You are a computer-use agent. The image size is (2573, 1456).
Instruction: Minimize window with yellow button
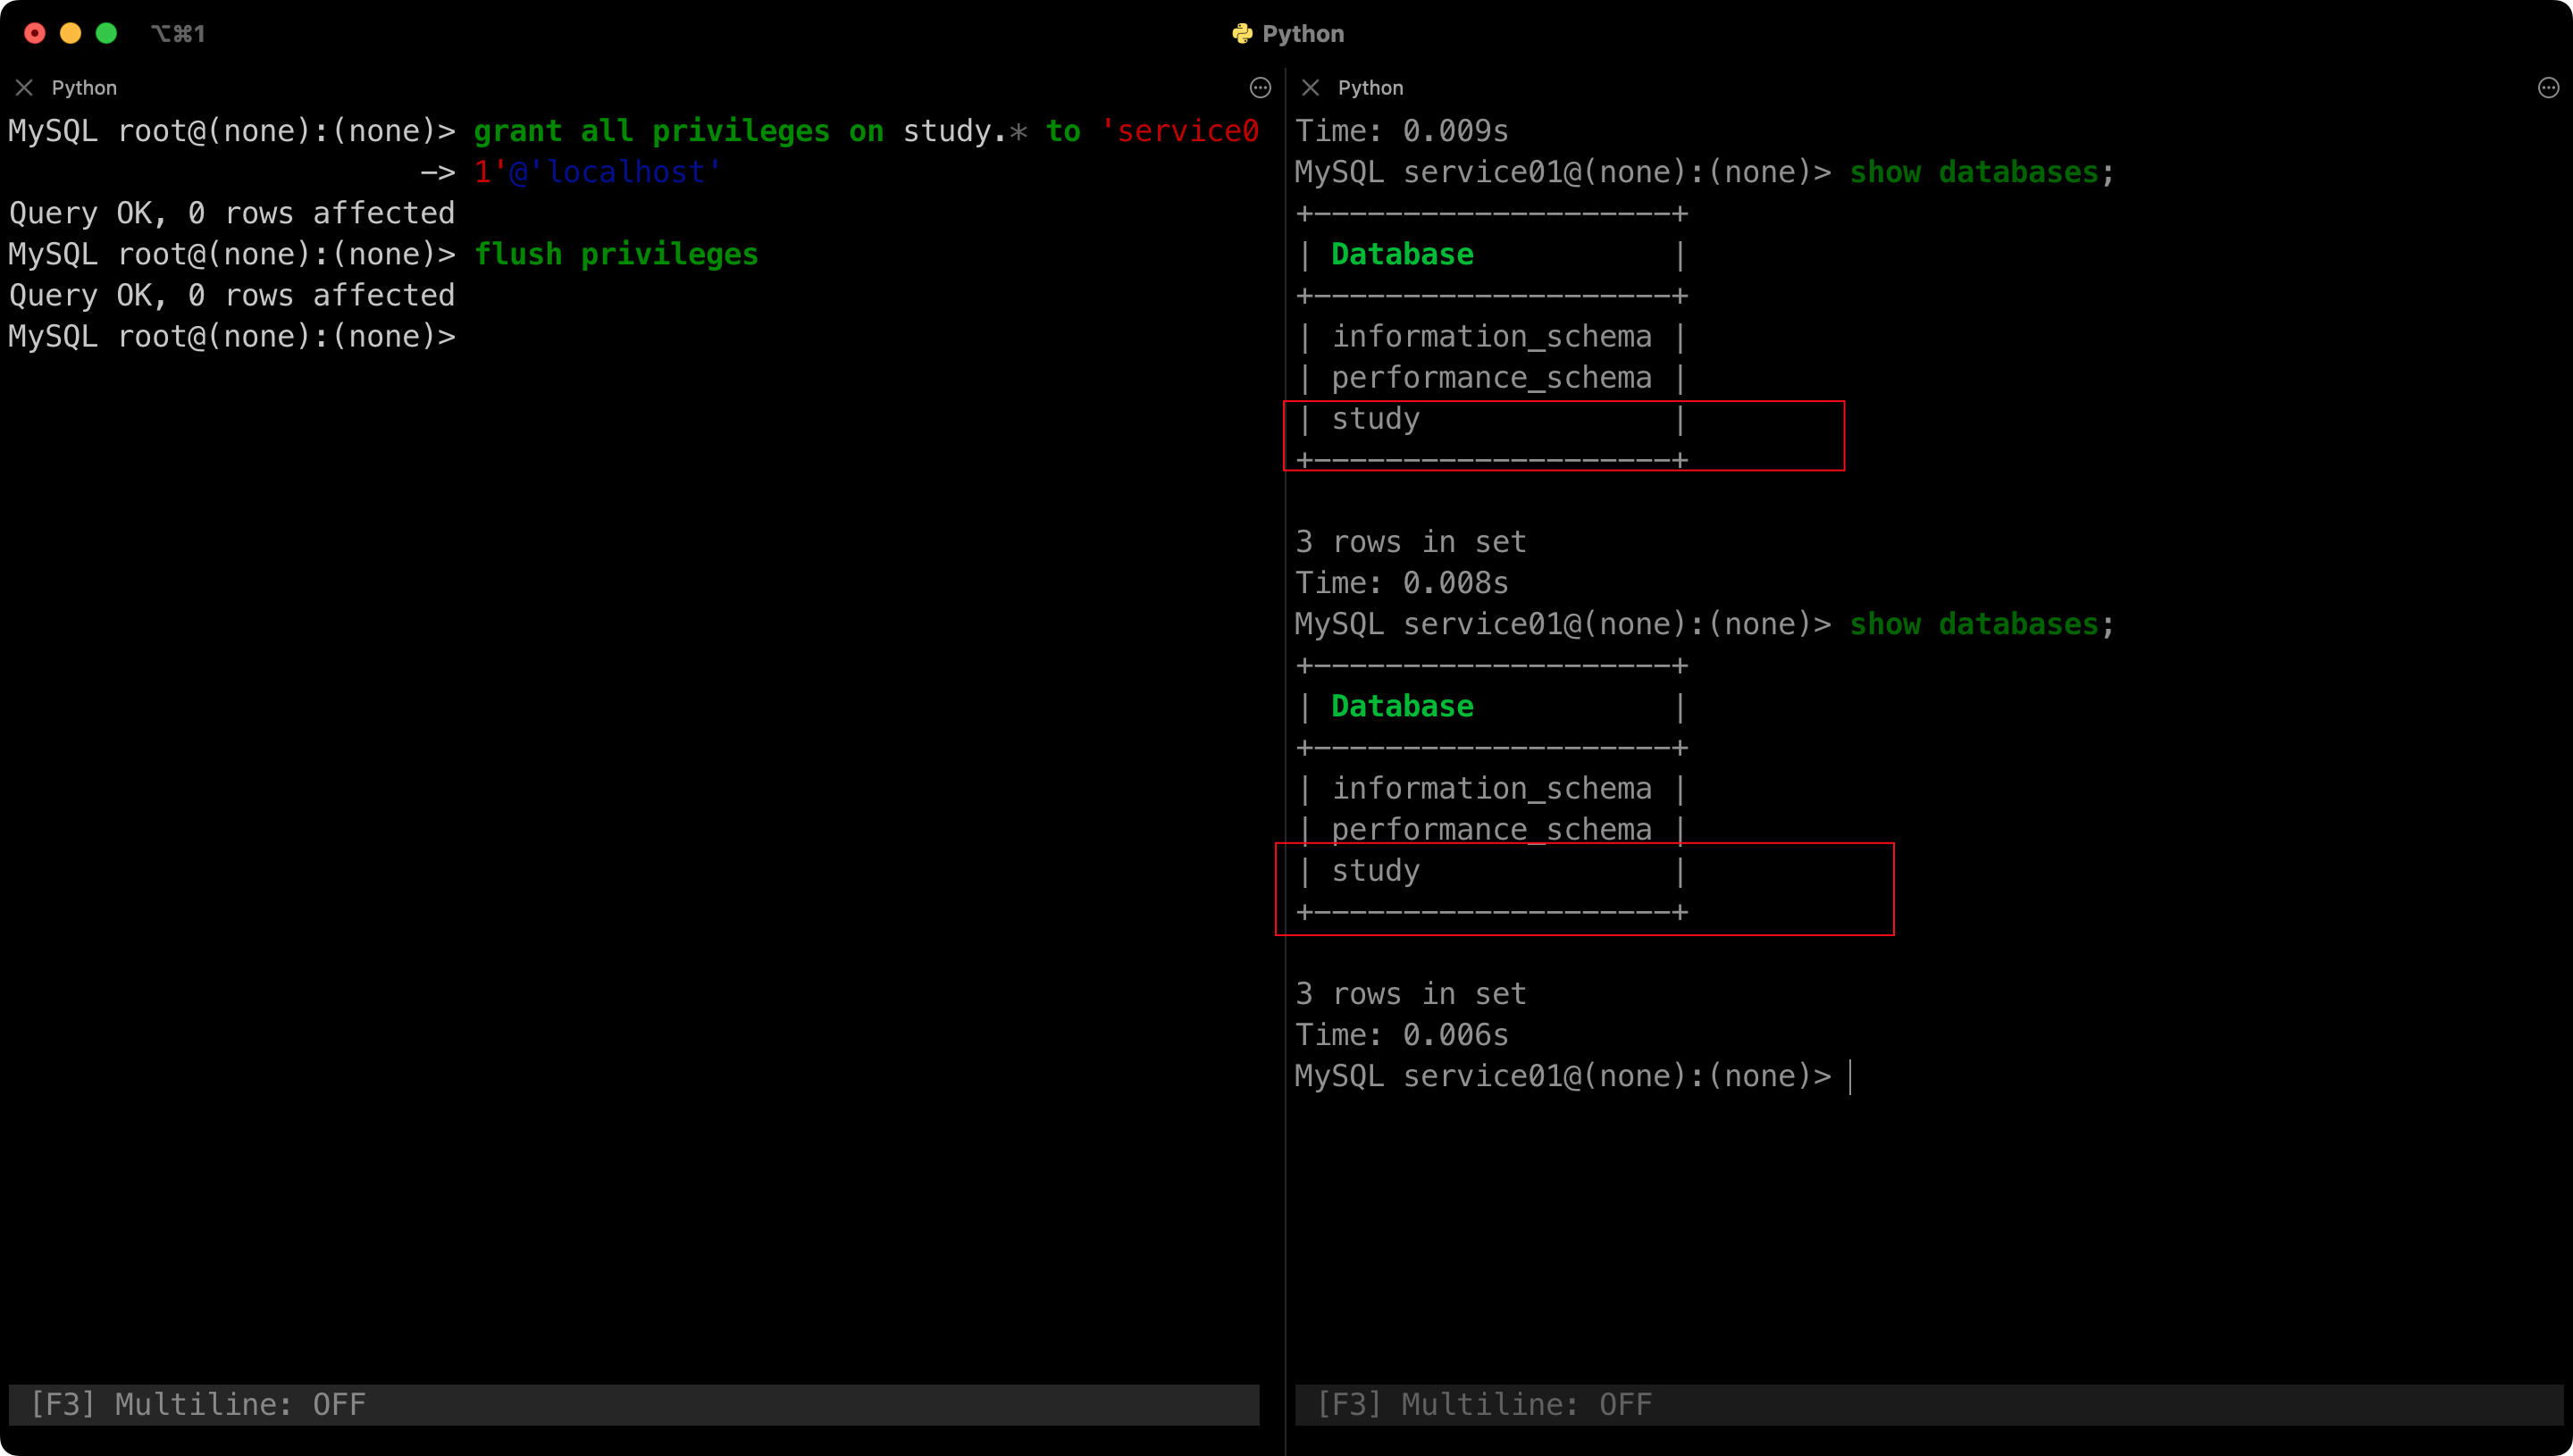coord(71,33)
